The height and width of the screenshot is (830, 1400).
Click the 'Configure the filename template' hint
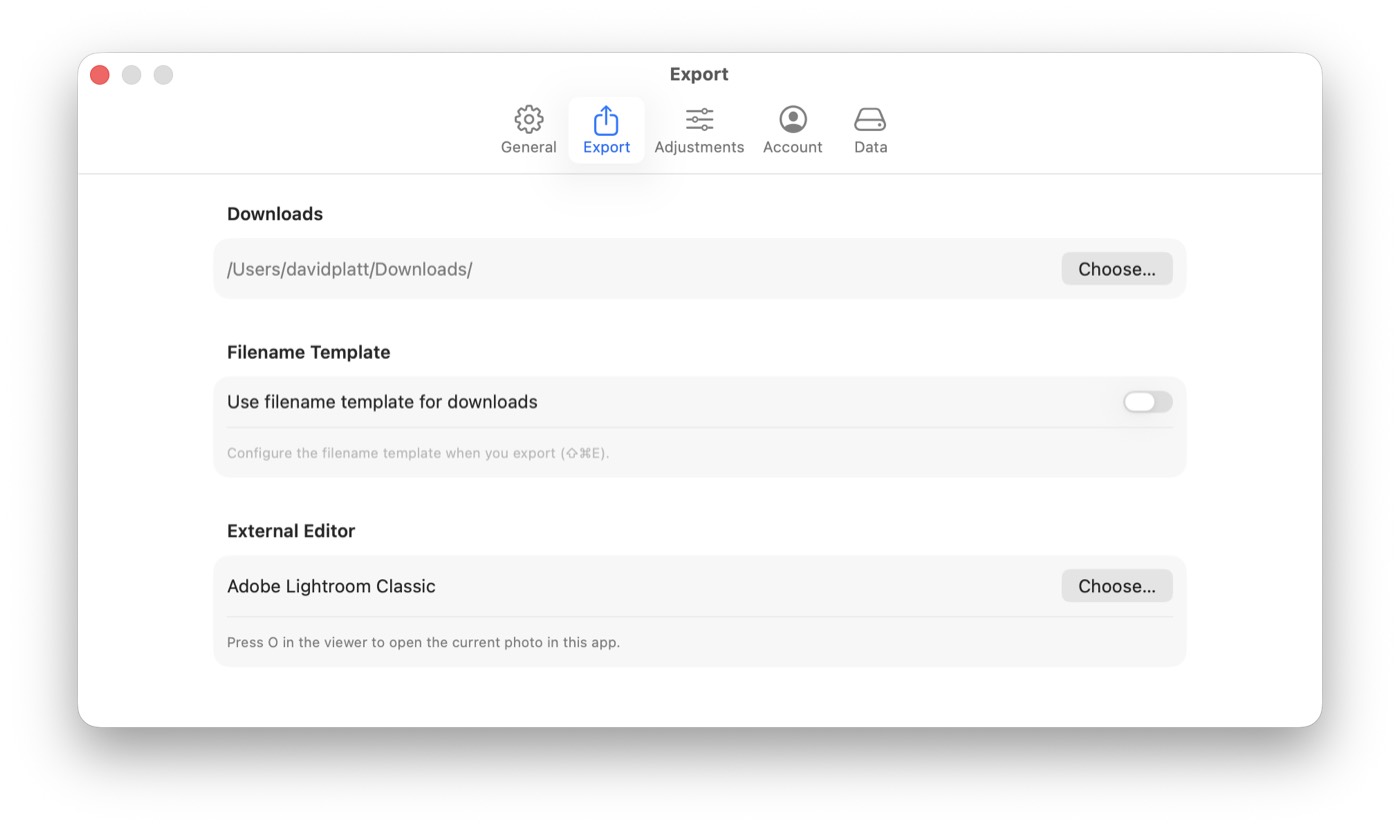418,453
